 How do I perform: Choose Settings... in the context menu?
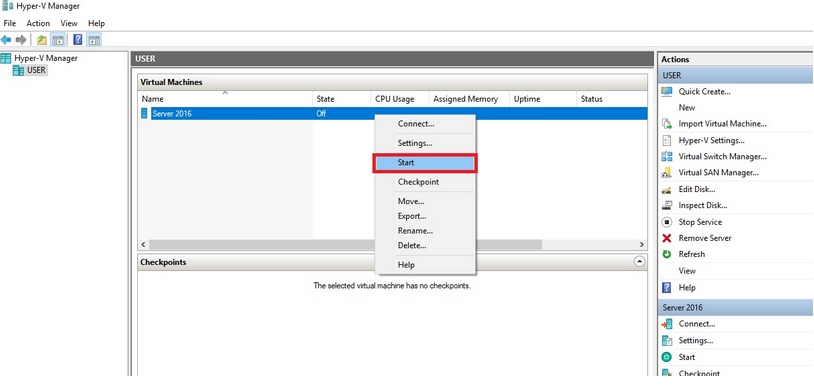(x=425, y=143)
